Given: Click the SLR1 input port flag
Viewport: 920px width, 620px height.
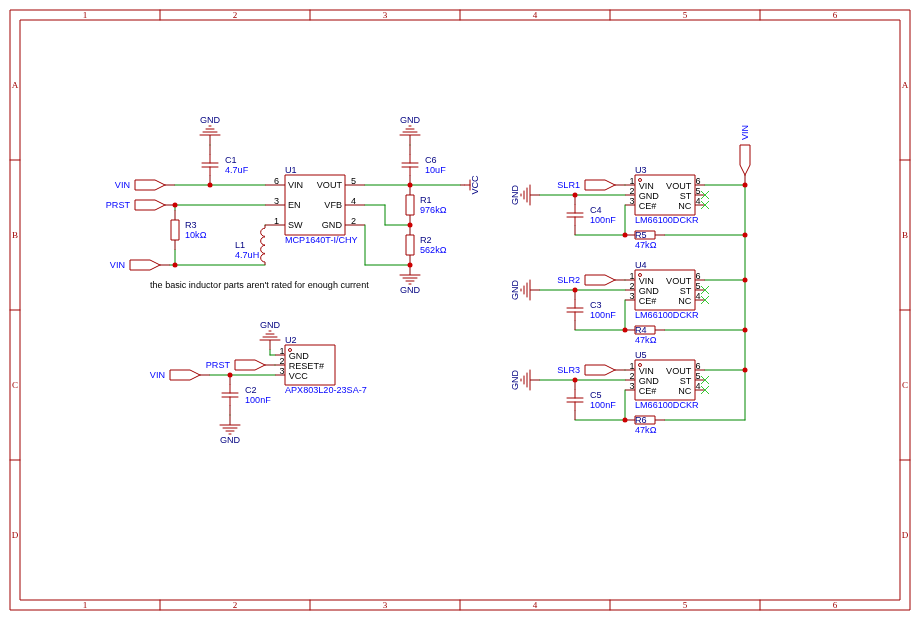Looking at the screenshot, I should (x=599, y=185).
